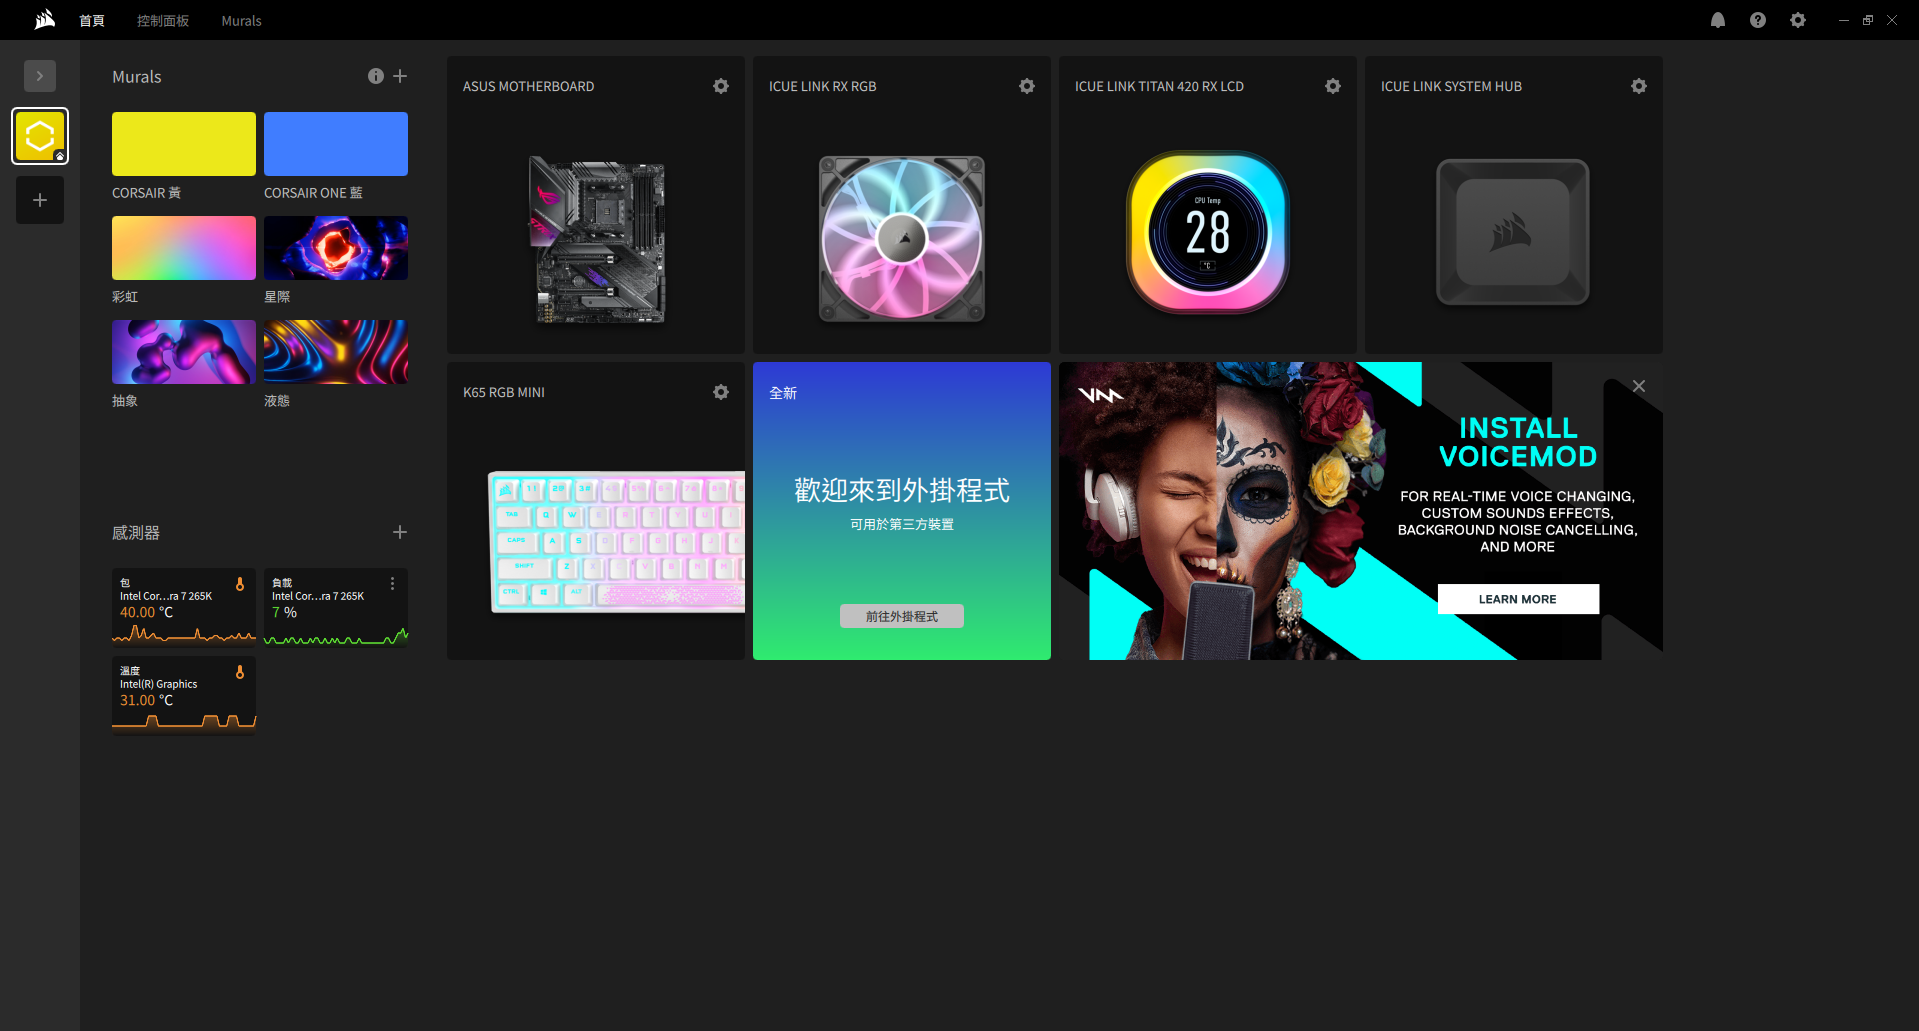Click thermometer icon on Intel Graphics sensor
Viewport: 1919px width, 1031px height.
pos(240,672)
